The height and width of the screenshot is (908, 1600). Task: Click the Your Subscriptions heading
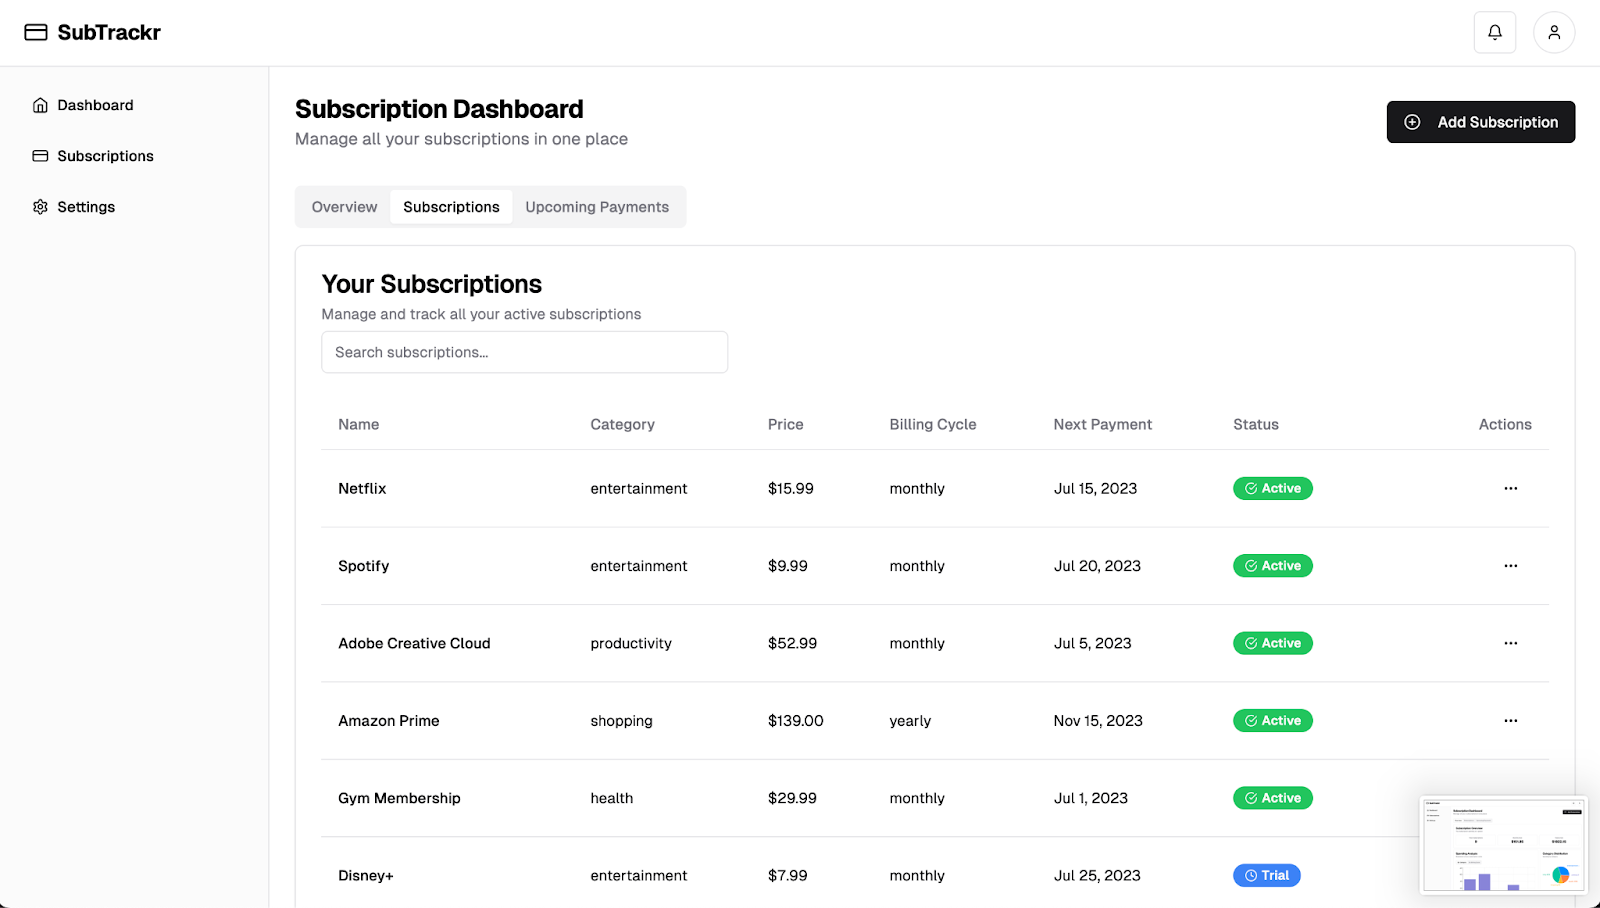(431, 284)
